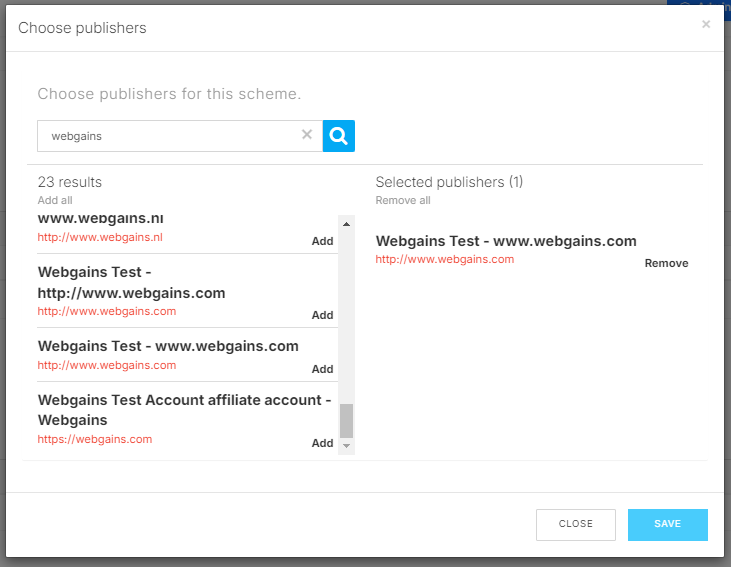Focus the publisher search field containing 'webgains'
731x567 pixels.
click(x=170, y=136)
